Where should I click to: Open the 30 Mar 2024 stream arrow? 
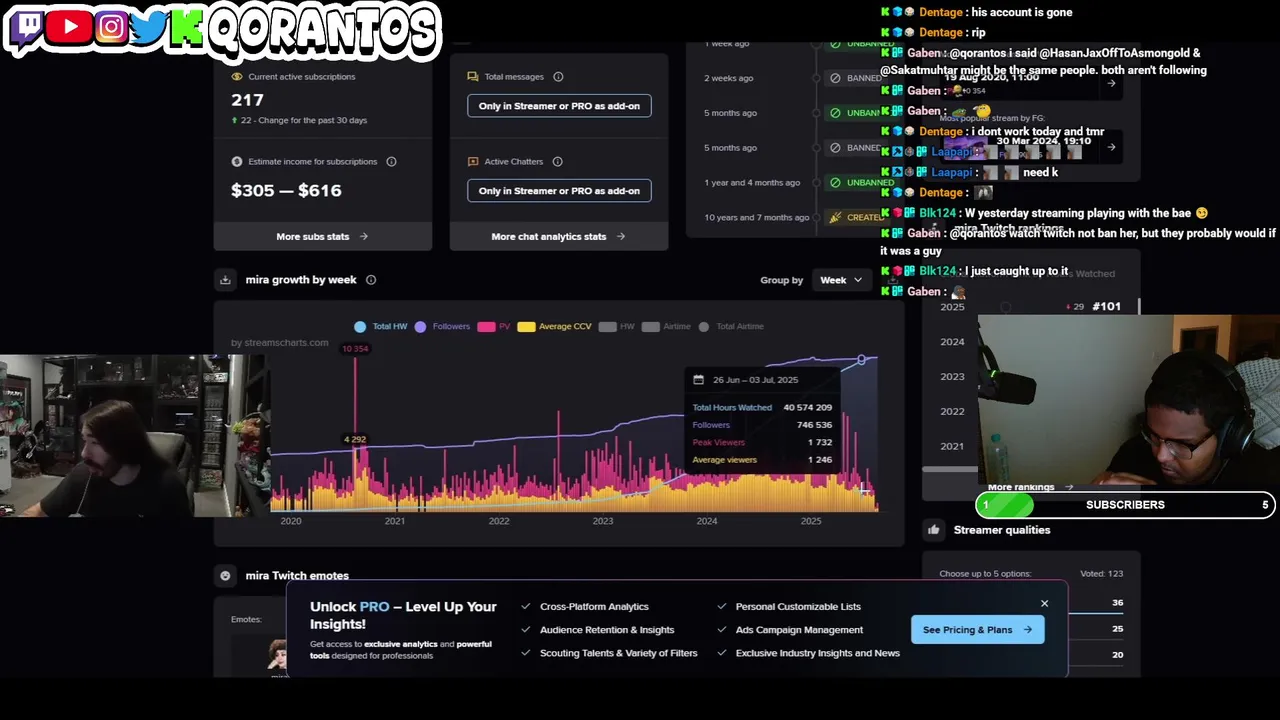click(1111, 147)
